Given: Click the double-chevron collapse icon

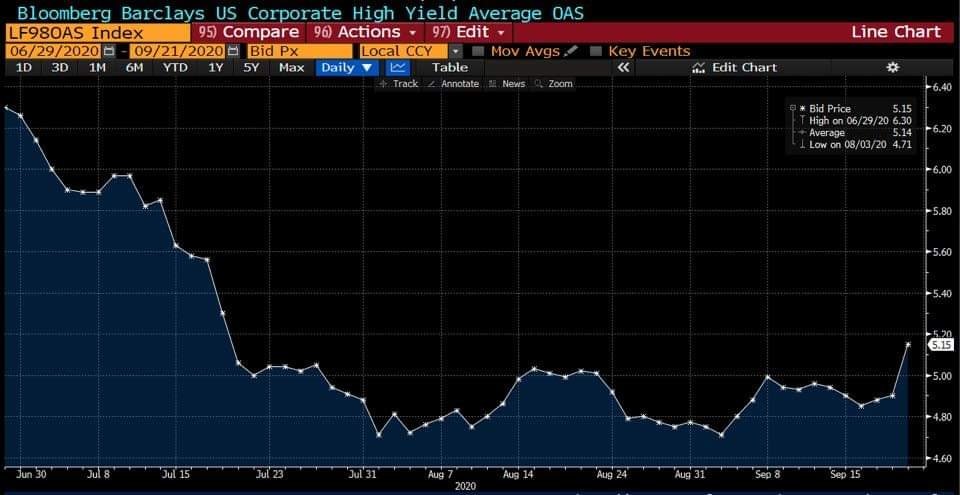Looking at the screenshot, I should pyautogui.click(x=623, y=67).
